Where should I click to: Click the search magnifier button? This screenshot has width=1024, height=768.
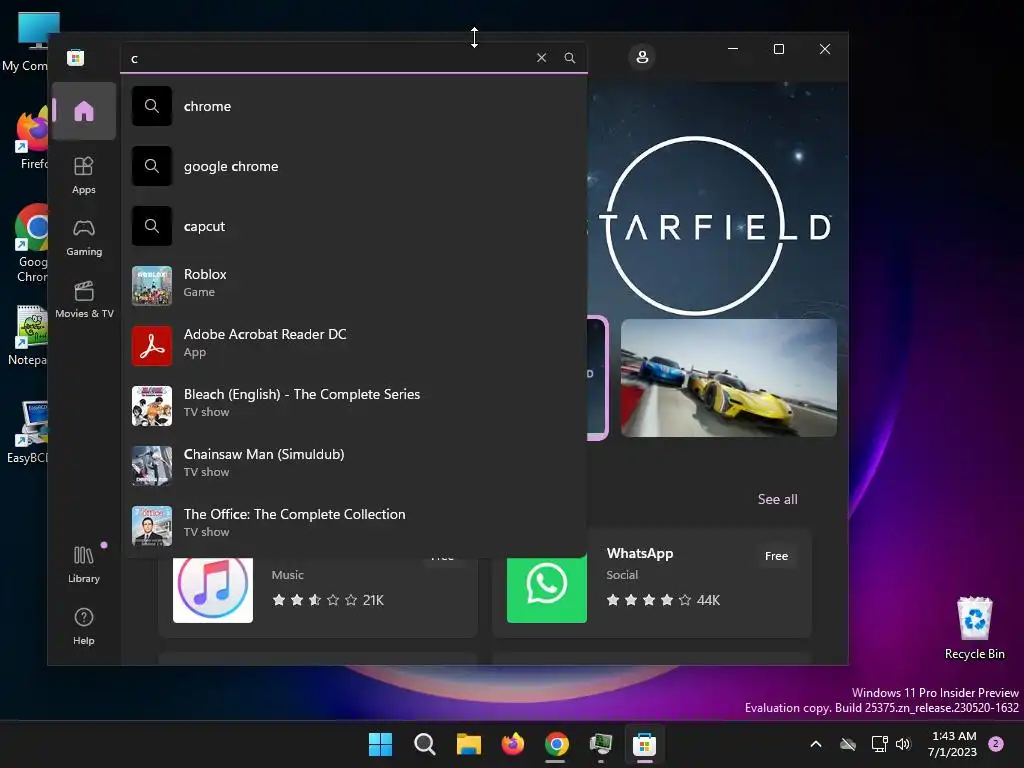pos(569,57)
